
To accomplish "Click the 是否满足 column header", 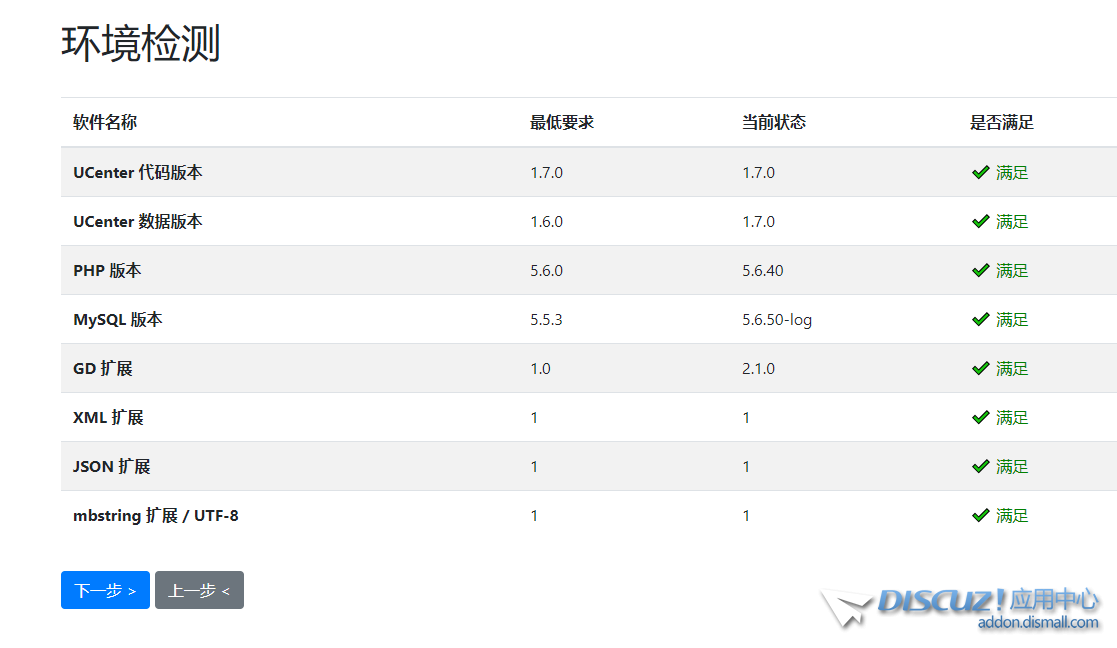I will [1002, 122].
